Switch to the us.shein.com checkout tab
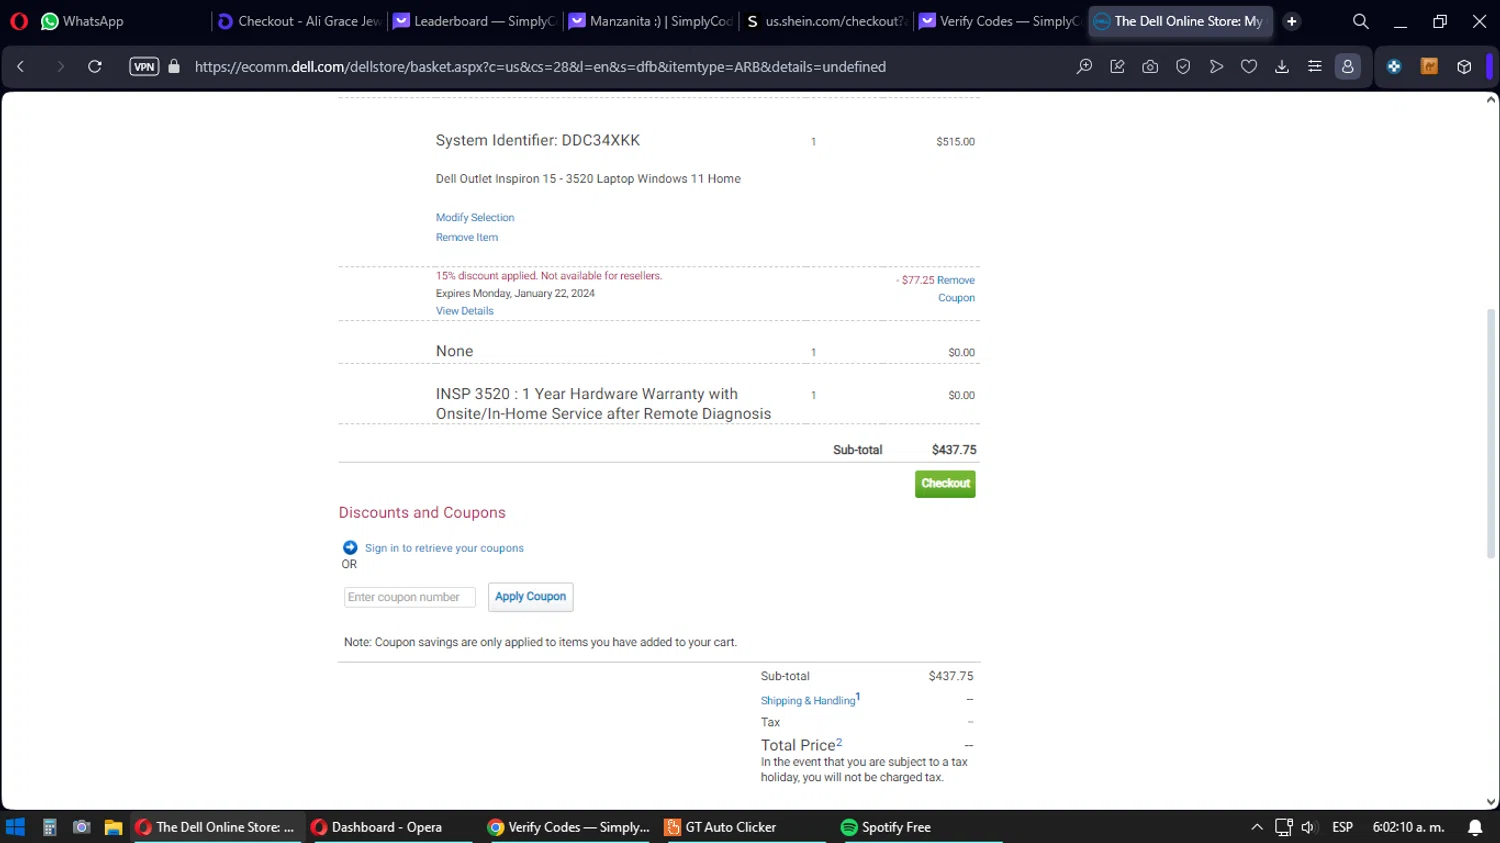 [x=826, y=21]
